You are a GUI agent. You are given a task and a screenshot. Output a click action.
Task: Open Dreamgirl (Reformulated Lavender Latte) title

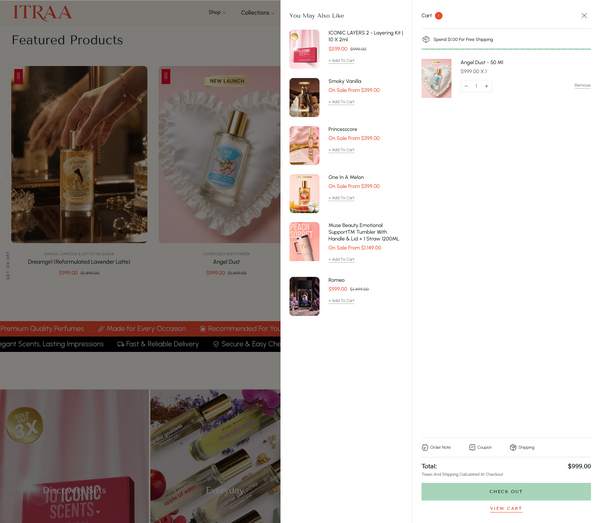click(79, 262)
